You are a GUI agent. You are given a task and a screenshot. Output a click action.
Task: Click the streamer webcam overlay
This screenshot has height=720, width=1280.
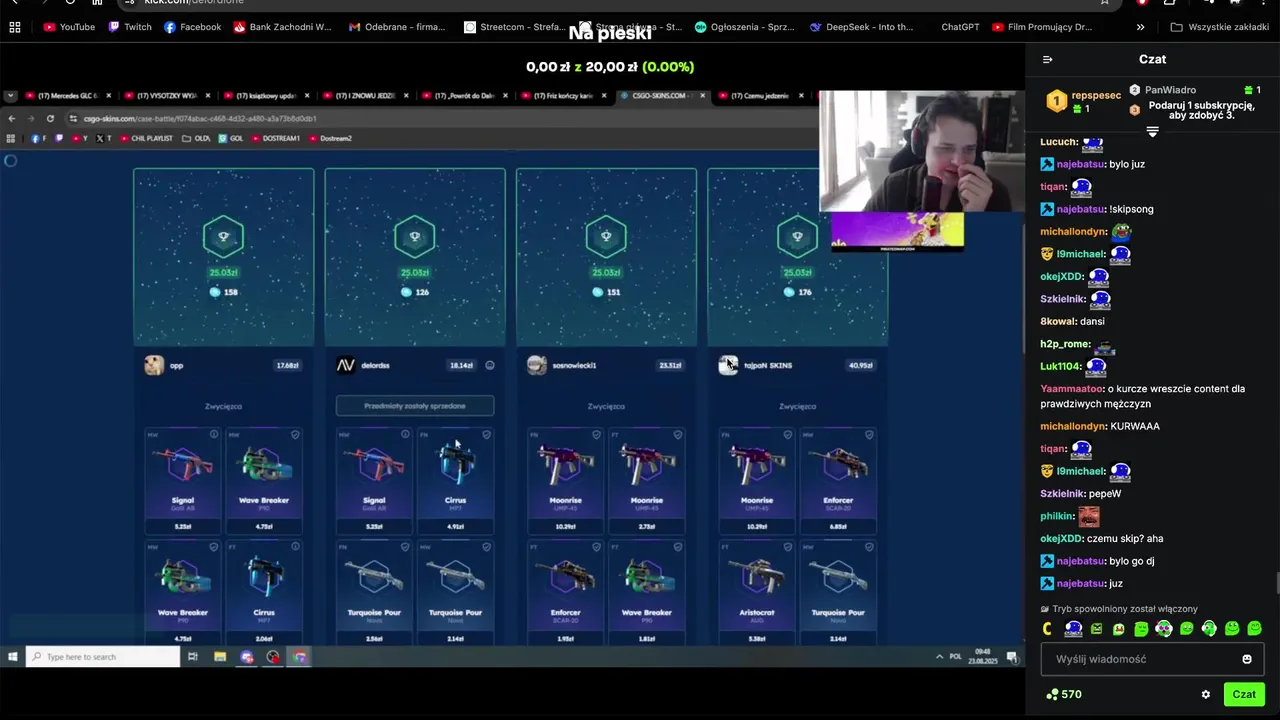tap(921, 151)
